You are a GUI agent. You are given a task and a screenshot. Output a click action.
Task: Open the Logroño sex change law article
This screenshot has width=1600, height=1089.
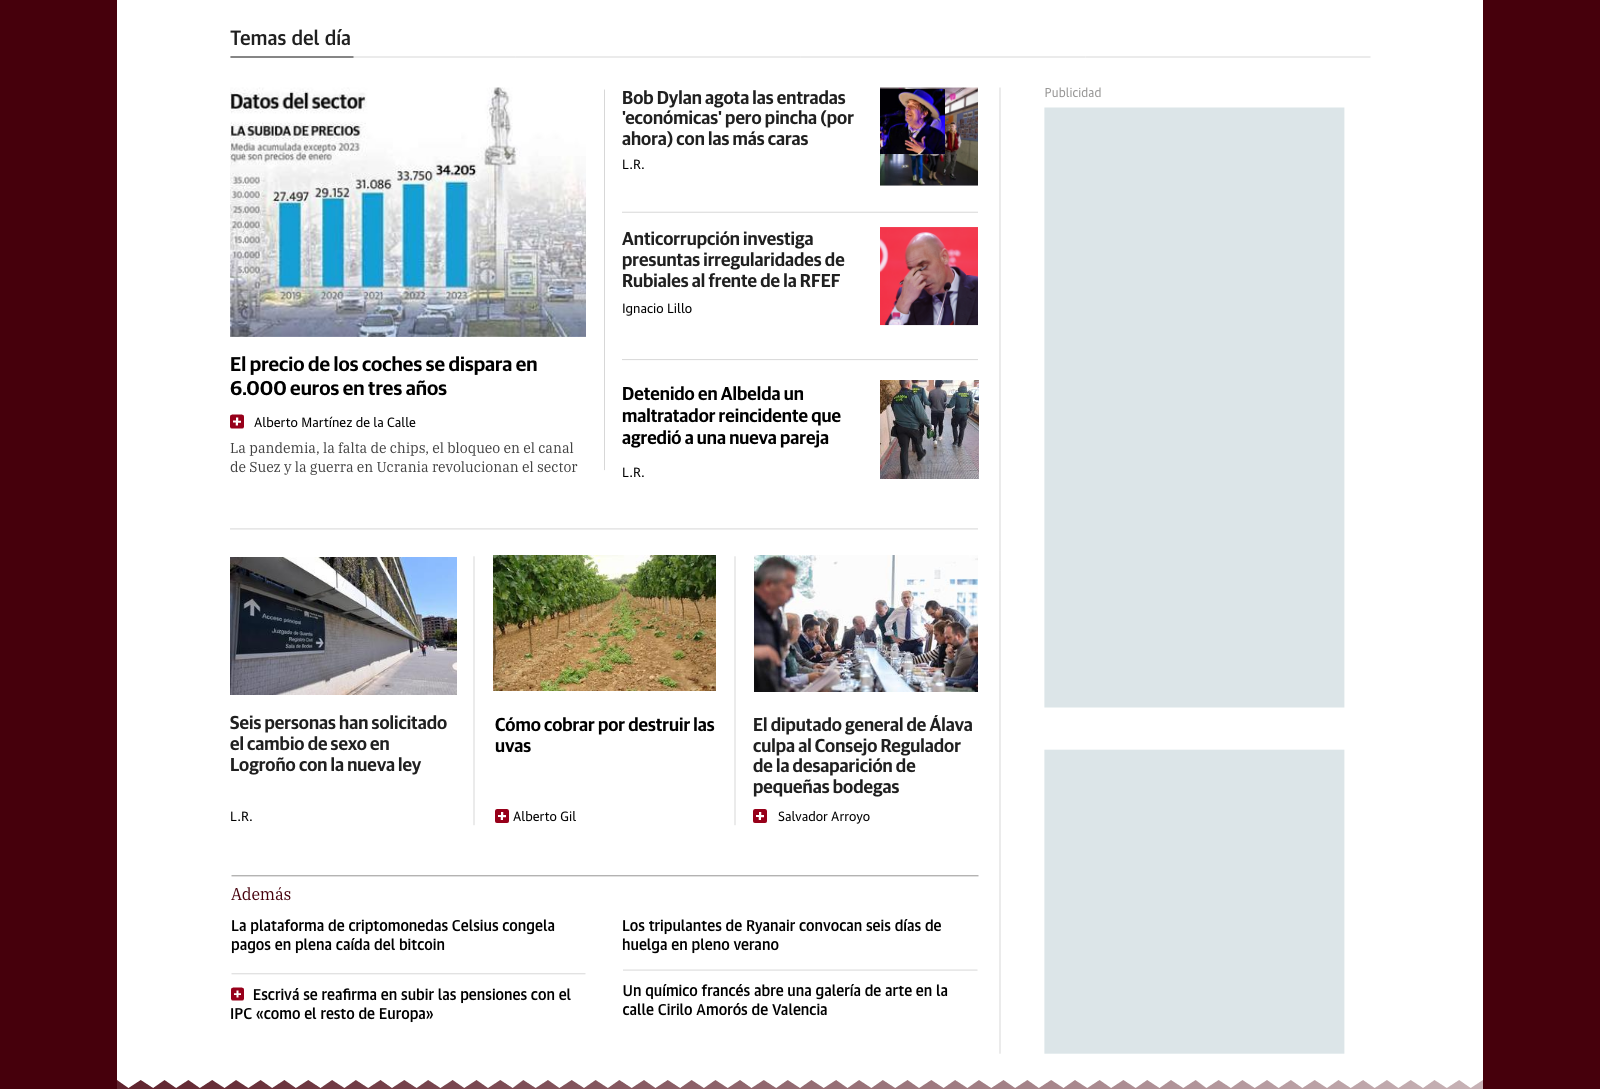click(338, 744)
